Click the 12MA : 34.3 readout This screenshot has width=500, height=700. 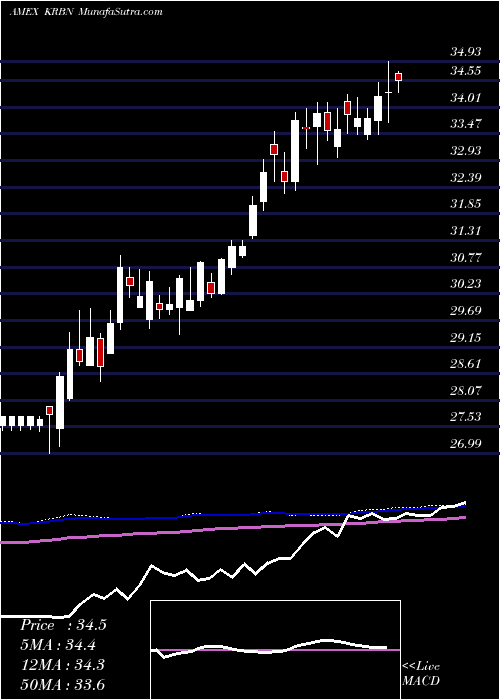(62, 665)
